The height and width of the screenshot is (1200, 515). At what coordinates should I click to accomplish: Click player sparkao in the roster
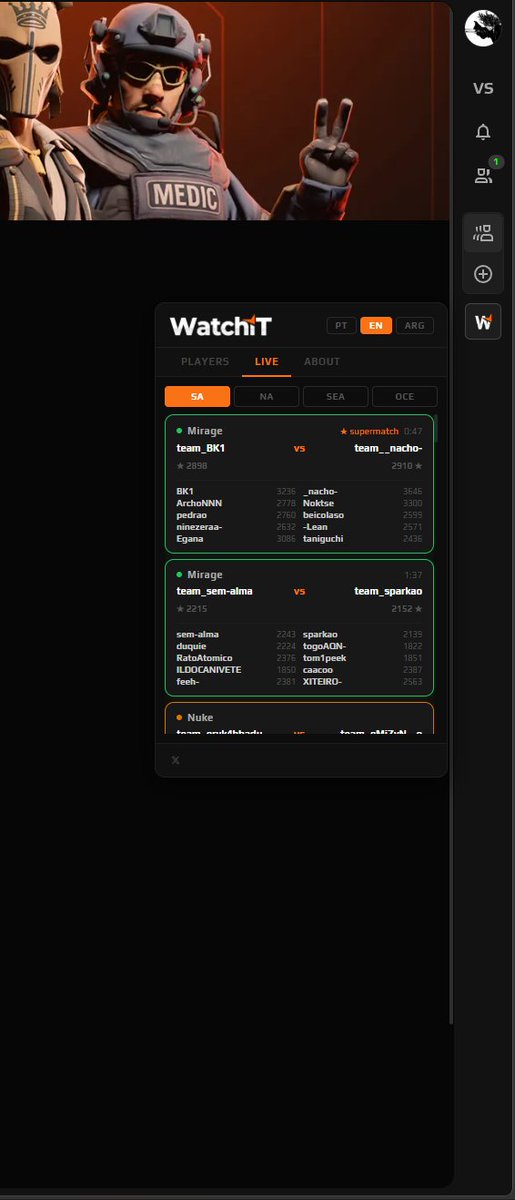coord(320,634)
